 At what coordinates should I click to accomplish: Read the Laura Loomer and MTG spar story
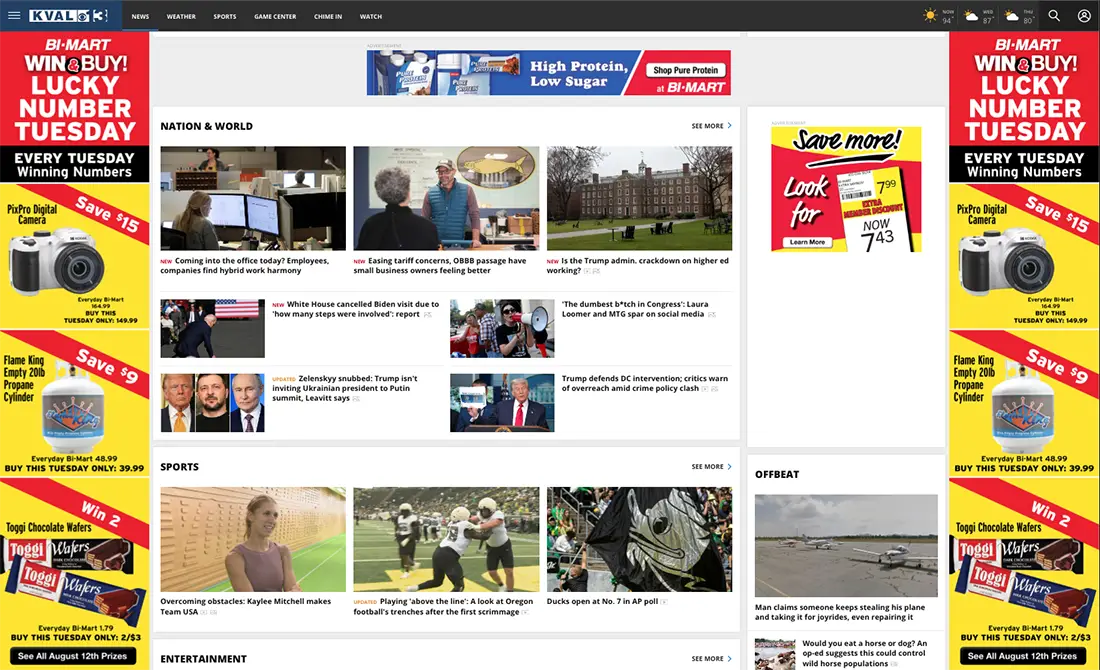coord(636,309)
